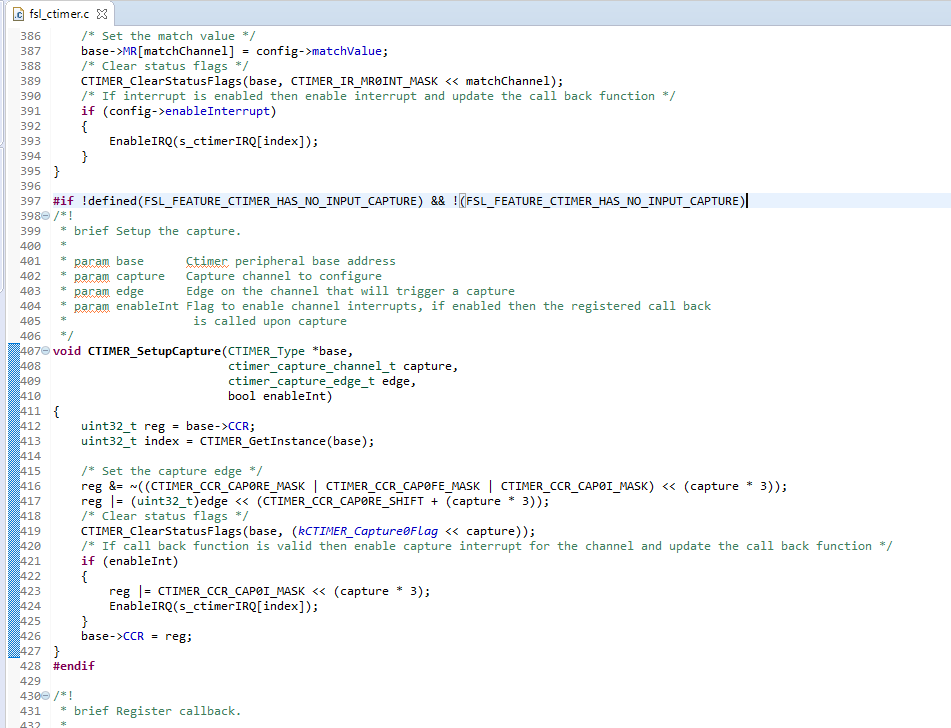Click the misspelled 'Ctimer' word on line 401
951x728 pixels.
[207, 261]
